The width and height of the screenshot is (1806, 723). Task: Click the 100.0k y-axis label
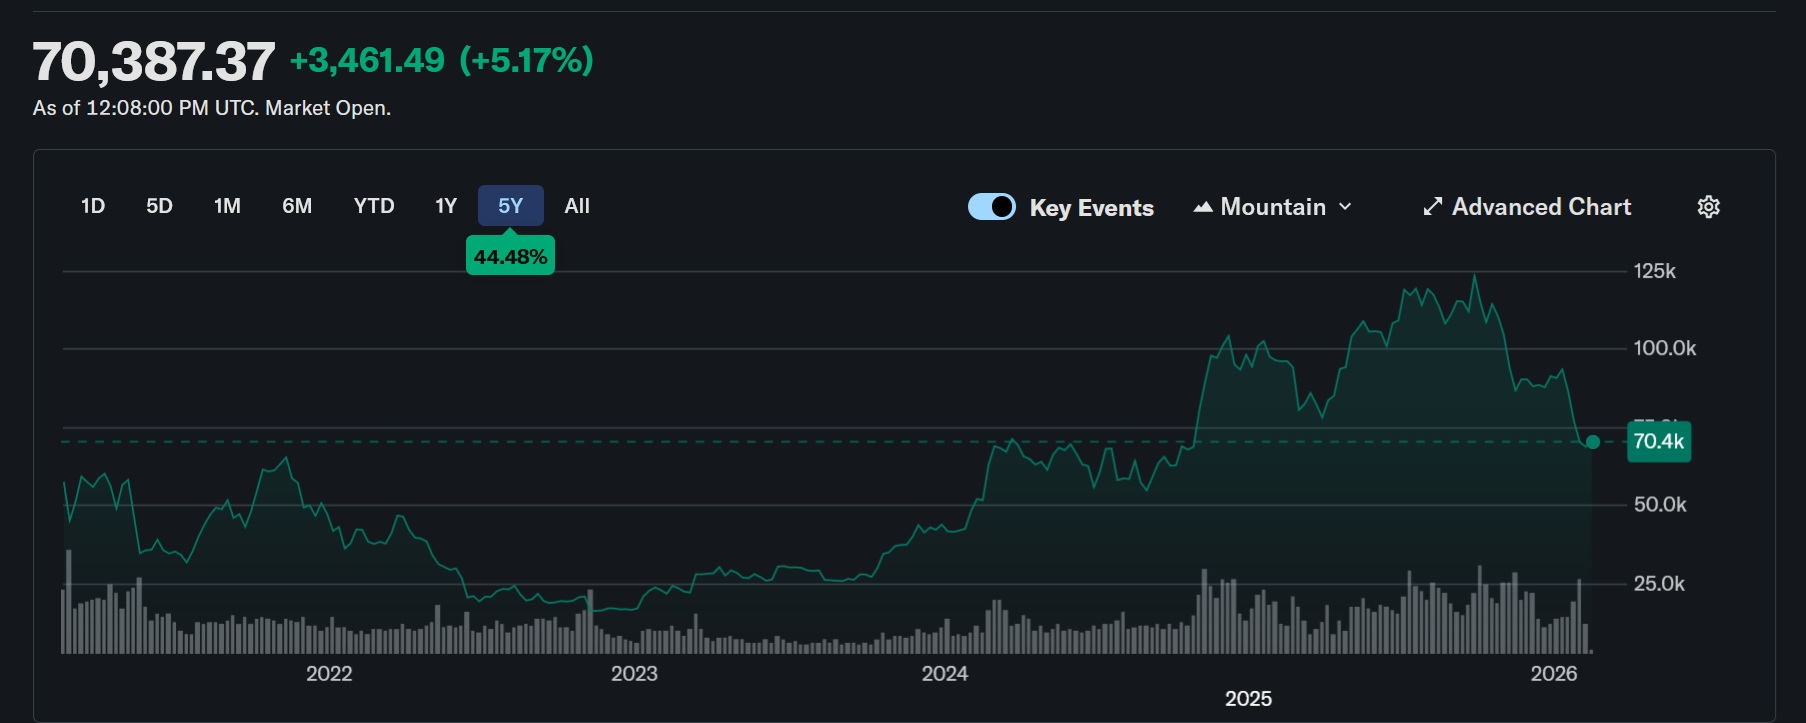coord(1665,348)
